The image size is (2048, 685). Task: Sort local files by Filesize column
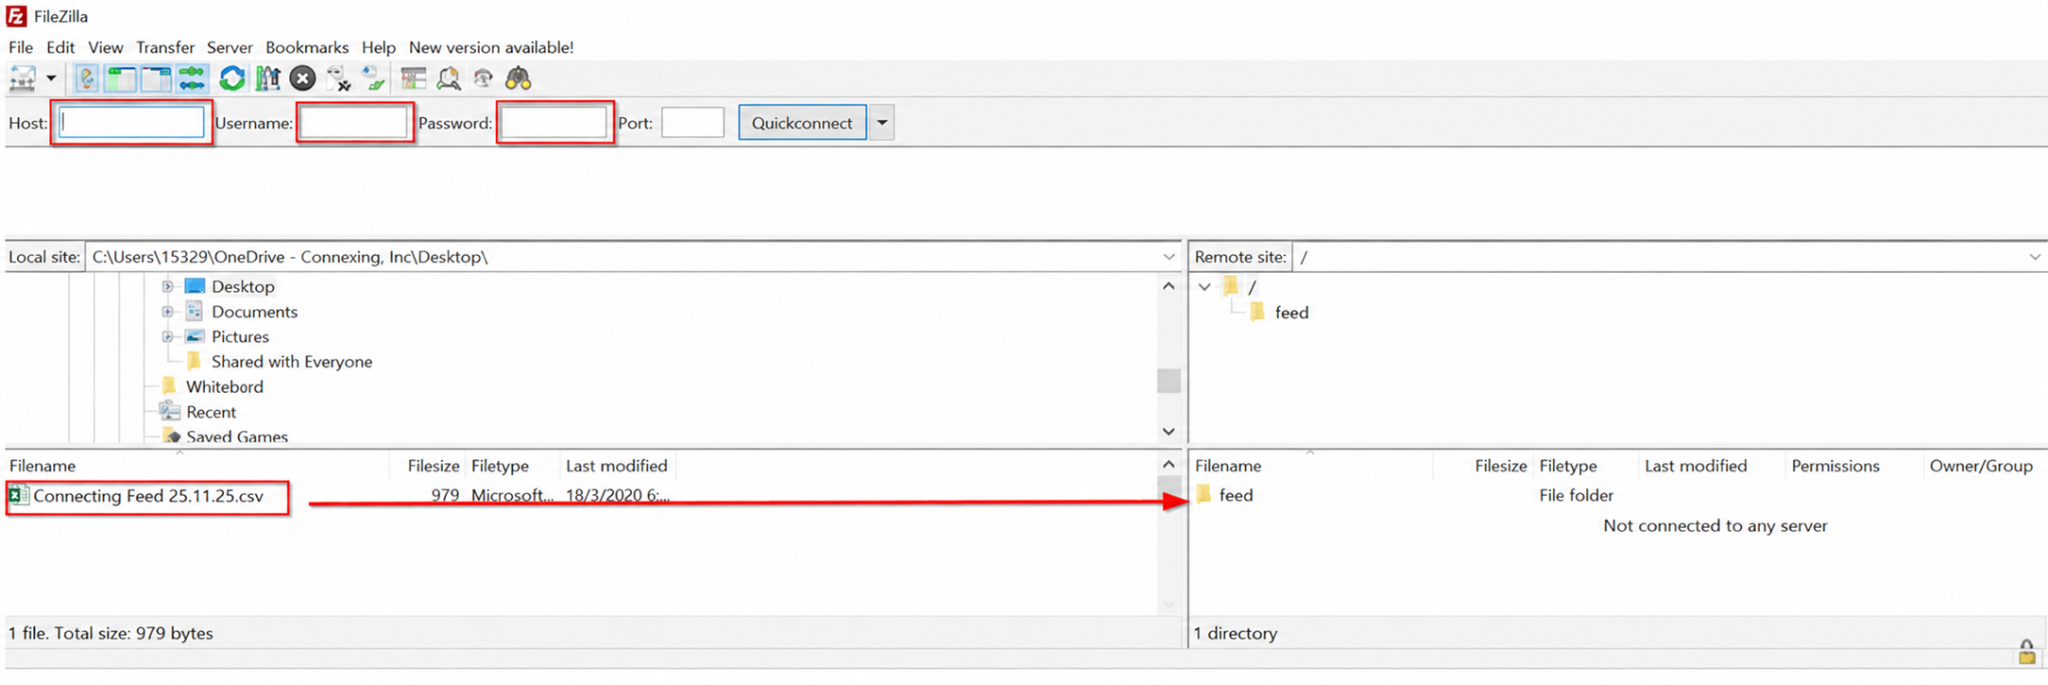pos(433,466)
